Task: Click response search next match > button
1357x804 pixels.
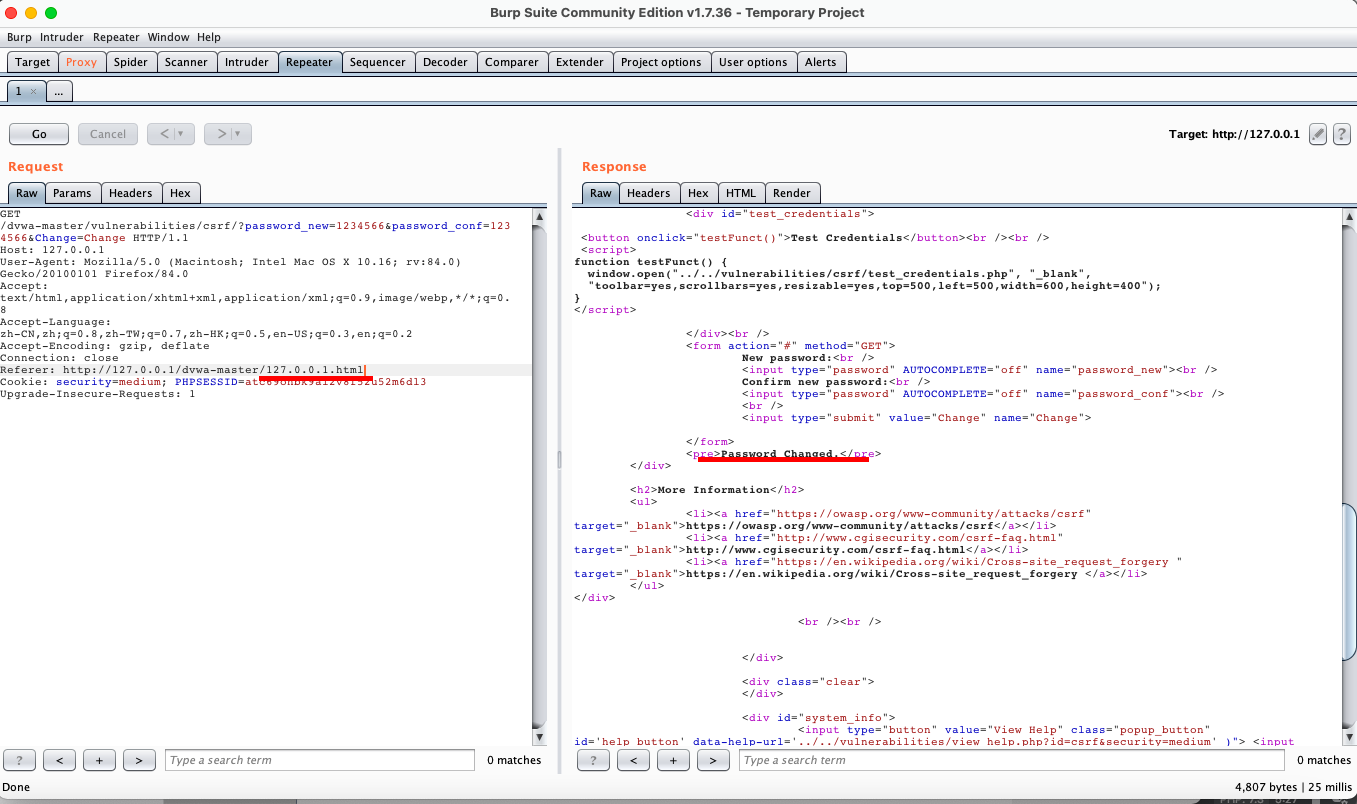Action: 713,760
